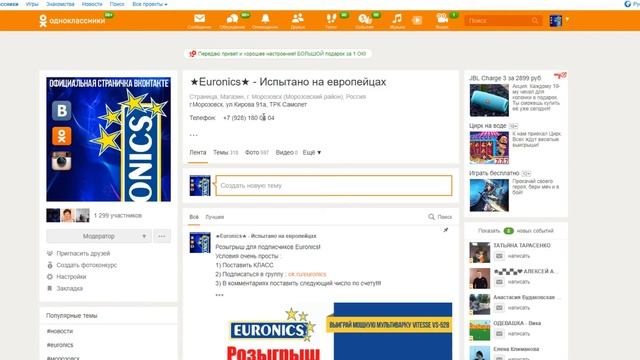Switch to the Лента tab
The height and width of the screenshot is (360, 640).
[x=198, y=152]
